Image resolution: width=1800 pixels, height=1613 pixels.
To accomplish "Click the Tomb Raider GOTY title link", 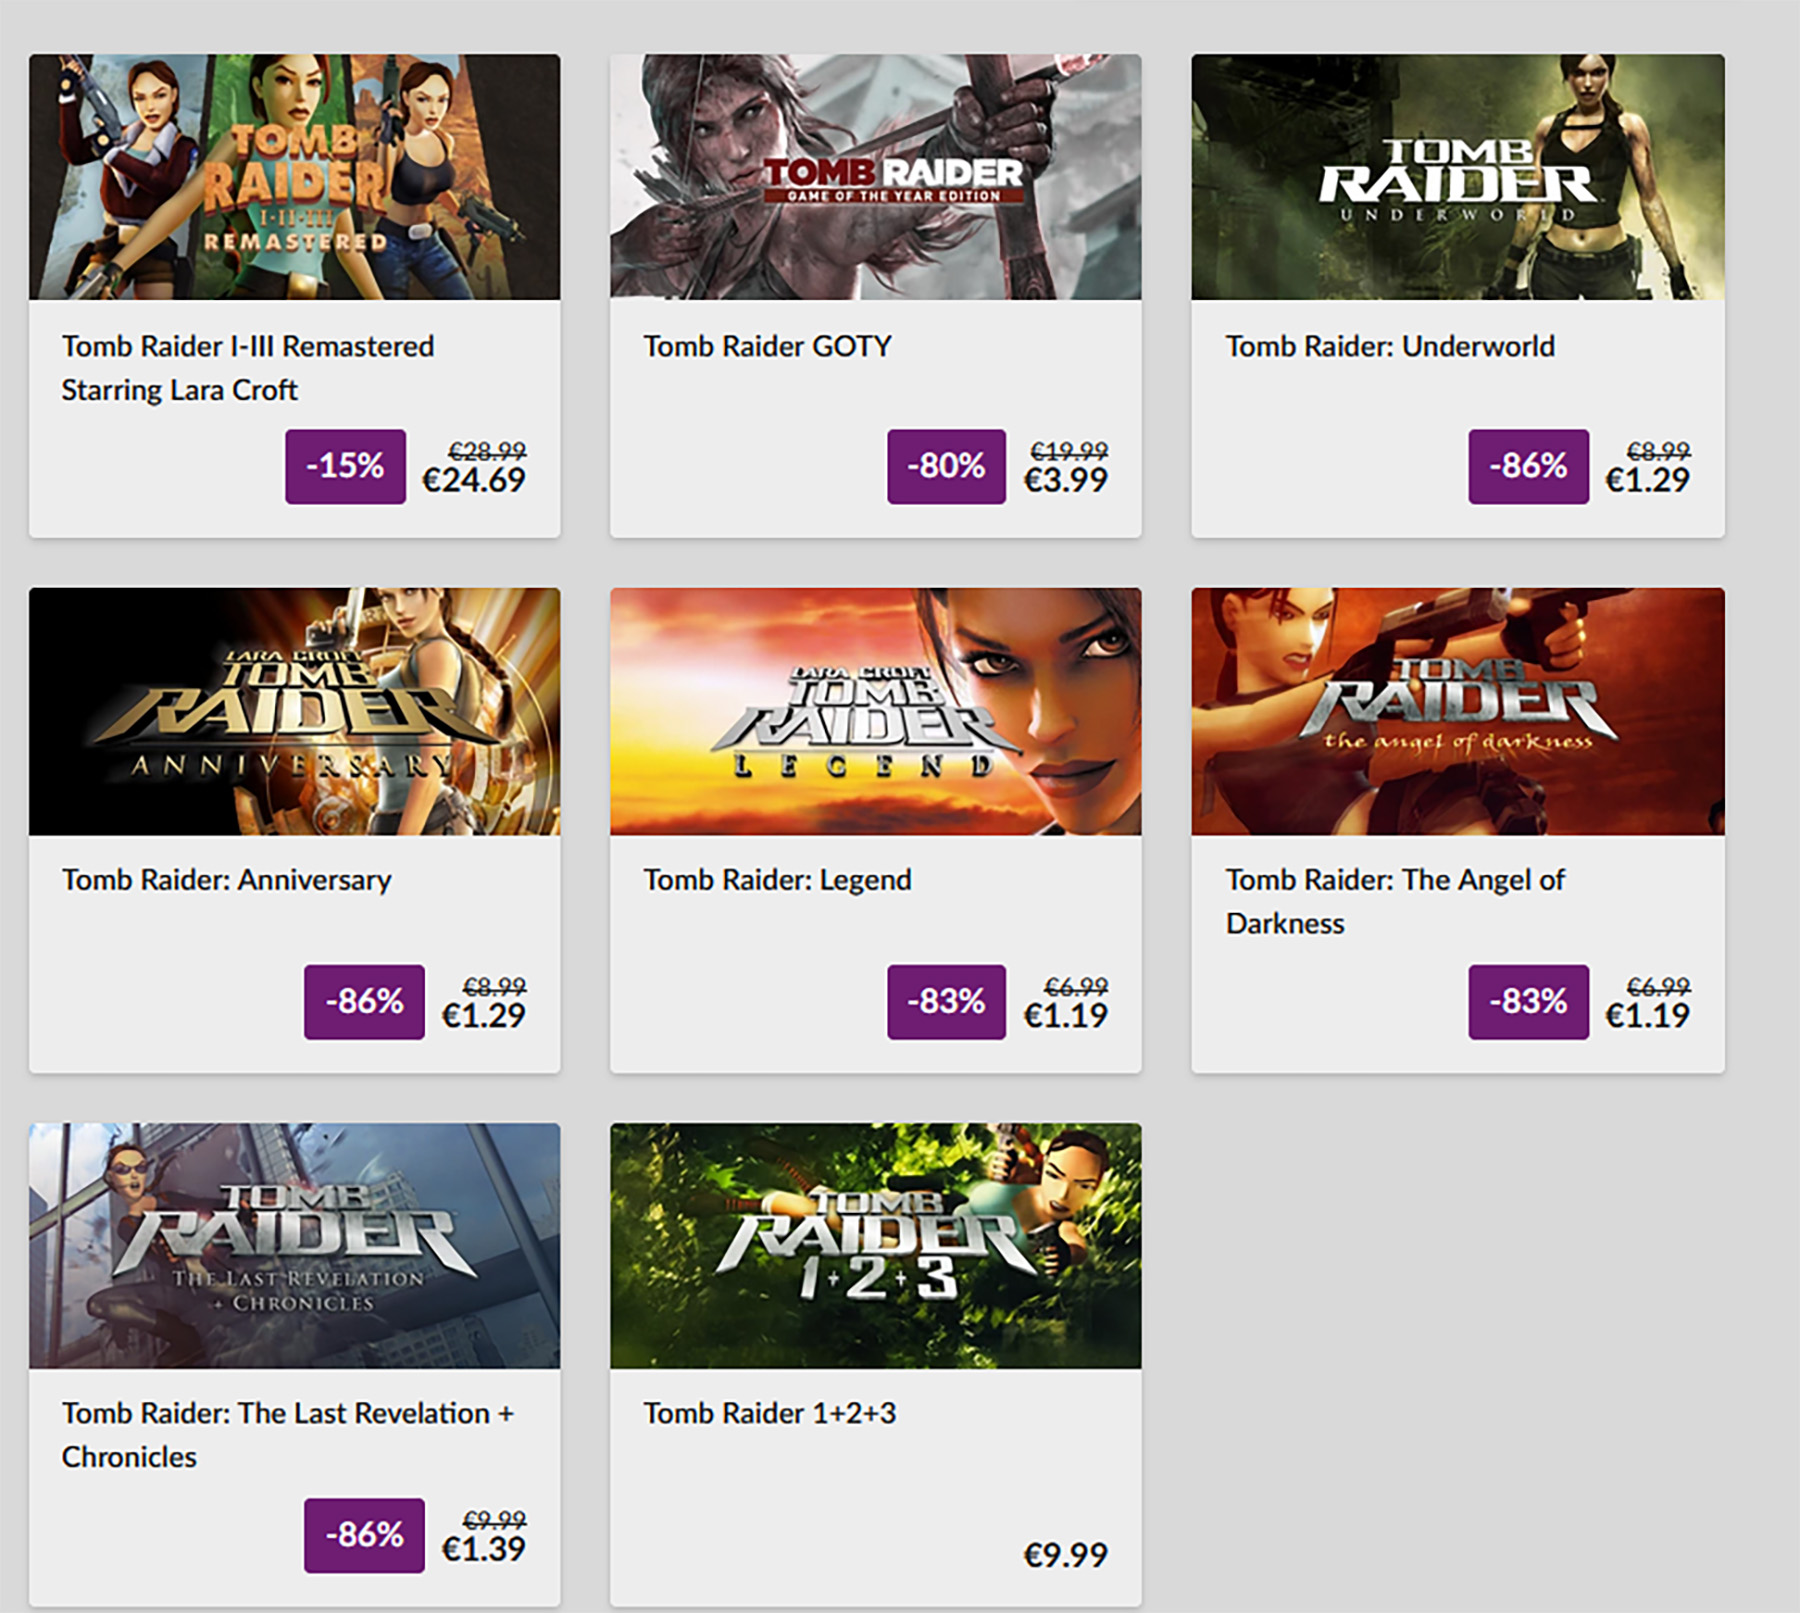I will click(767, 346).
